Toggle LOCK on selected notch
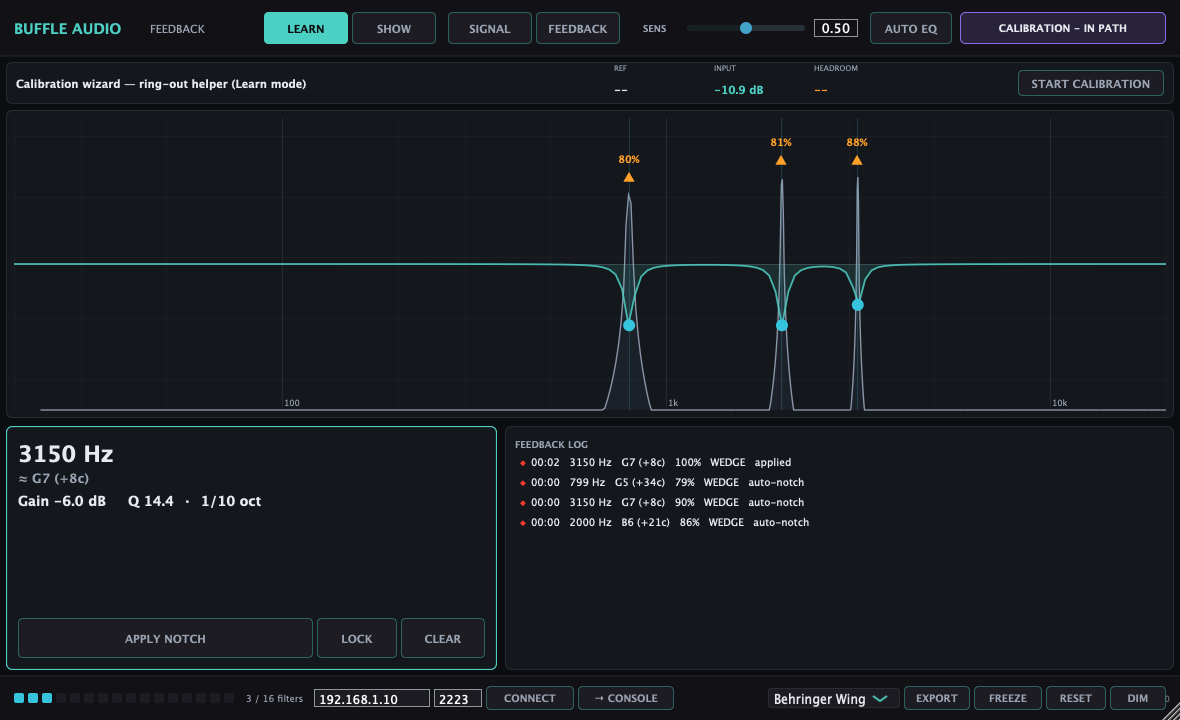 pyautogui.click(x=357, y=639)
